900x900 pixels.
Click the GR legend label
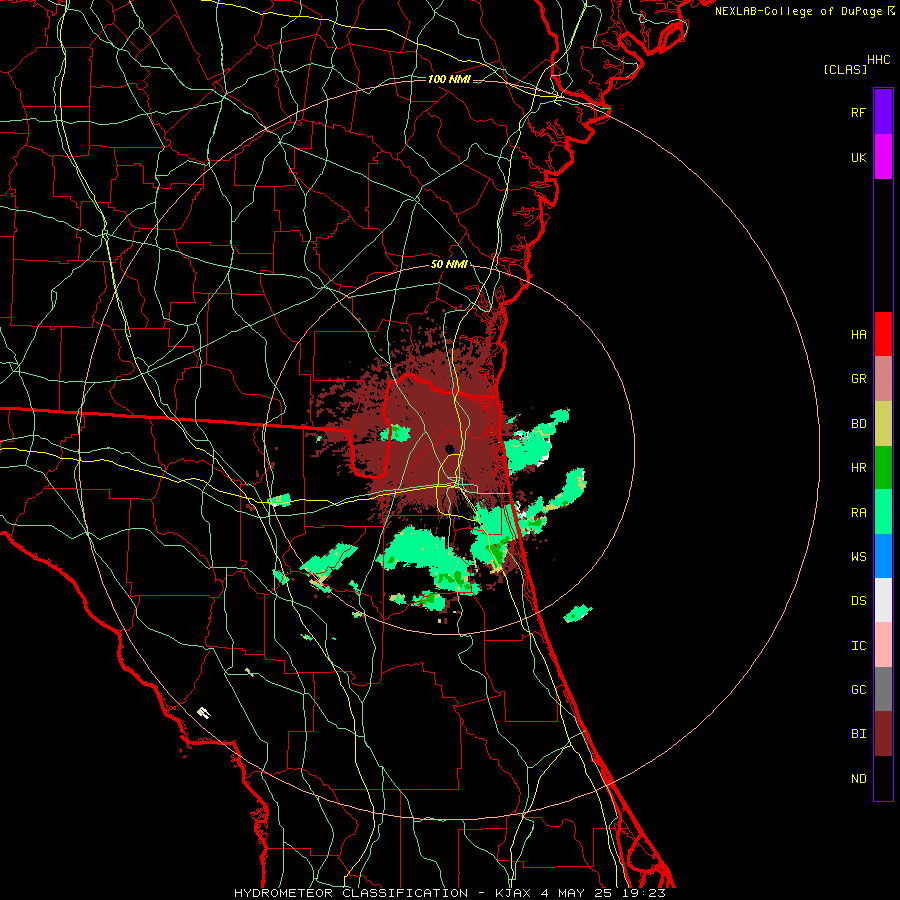(858, 379)
